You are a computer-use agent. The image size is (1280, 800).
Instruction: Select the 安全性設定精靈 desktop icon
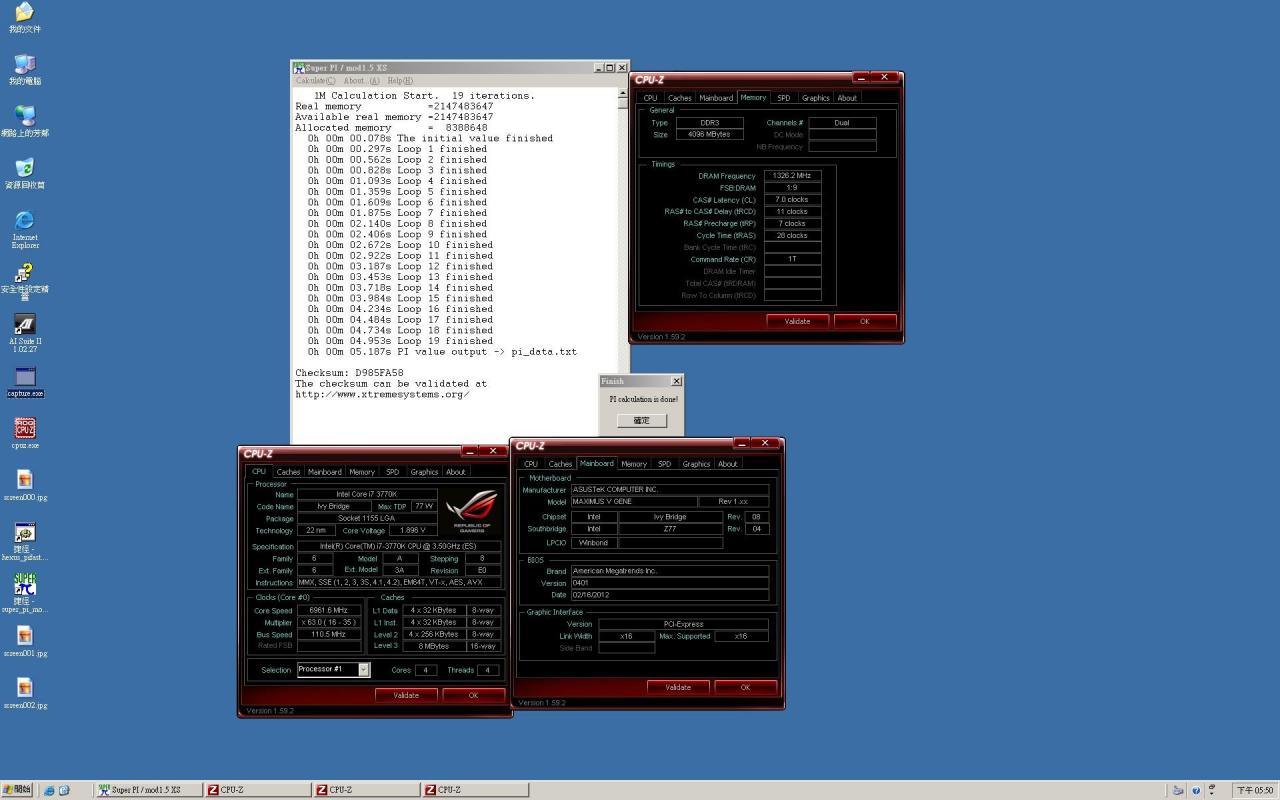click(24, 281)
